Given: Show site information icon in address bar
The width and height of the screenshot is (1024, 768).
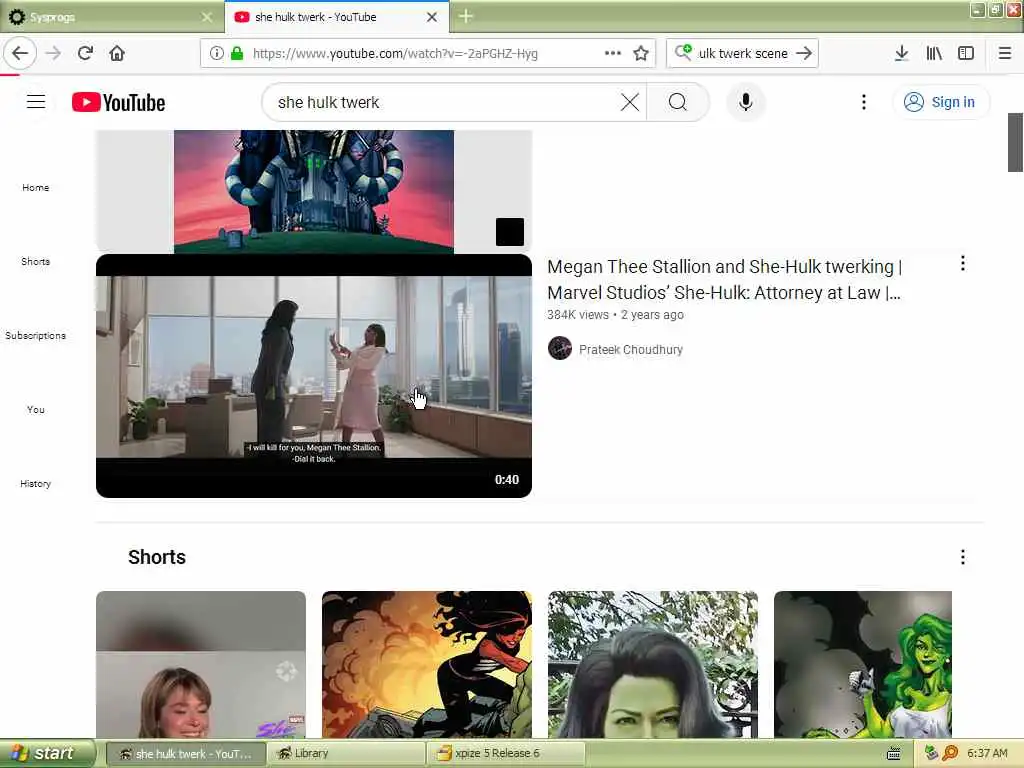Looking at the screenshot, I should pos(217,53).
